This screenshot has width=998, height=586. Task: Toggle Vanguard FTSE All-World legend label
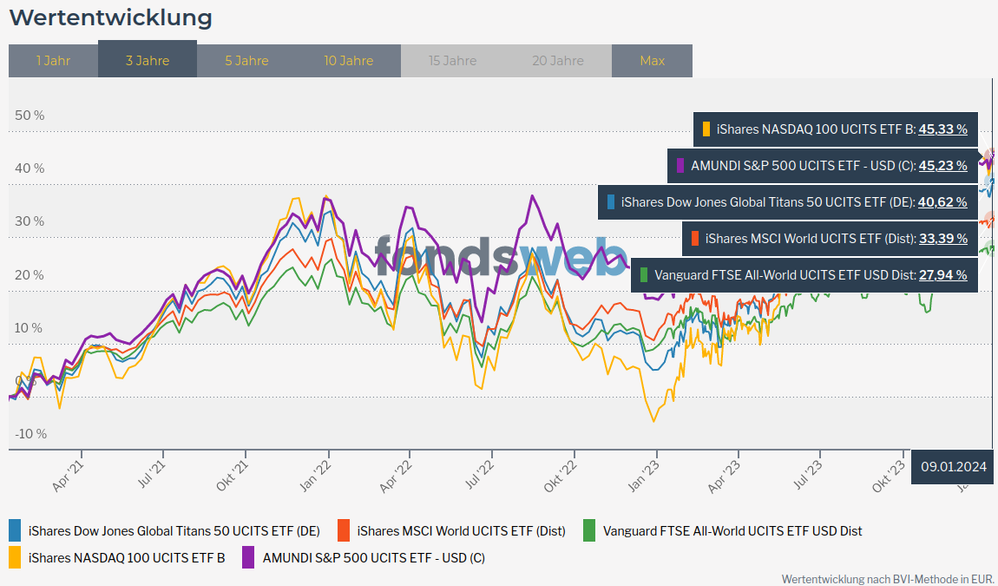[x=732, y=531]
